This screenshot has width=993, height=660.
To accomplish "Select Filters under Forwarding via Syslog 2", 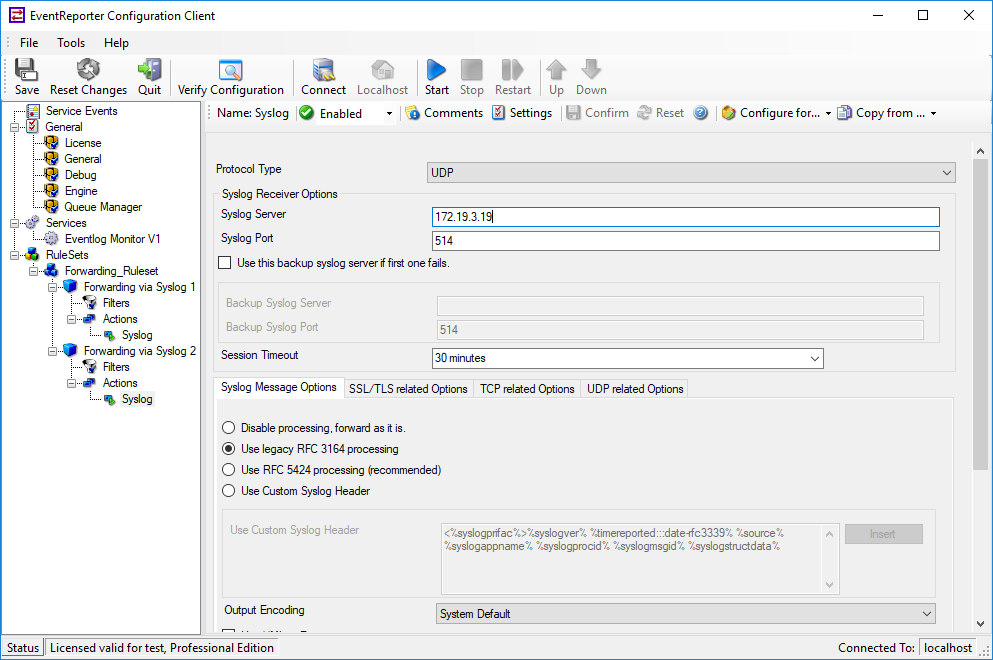I will click(116, 367).
